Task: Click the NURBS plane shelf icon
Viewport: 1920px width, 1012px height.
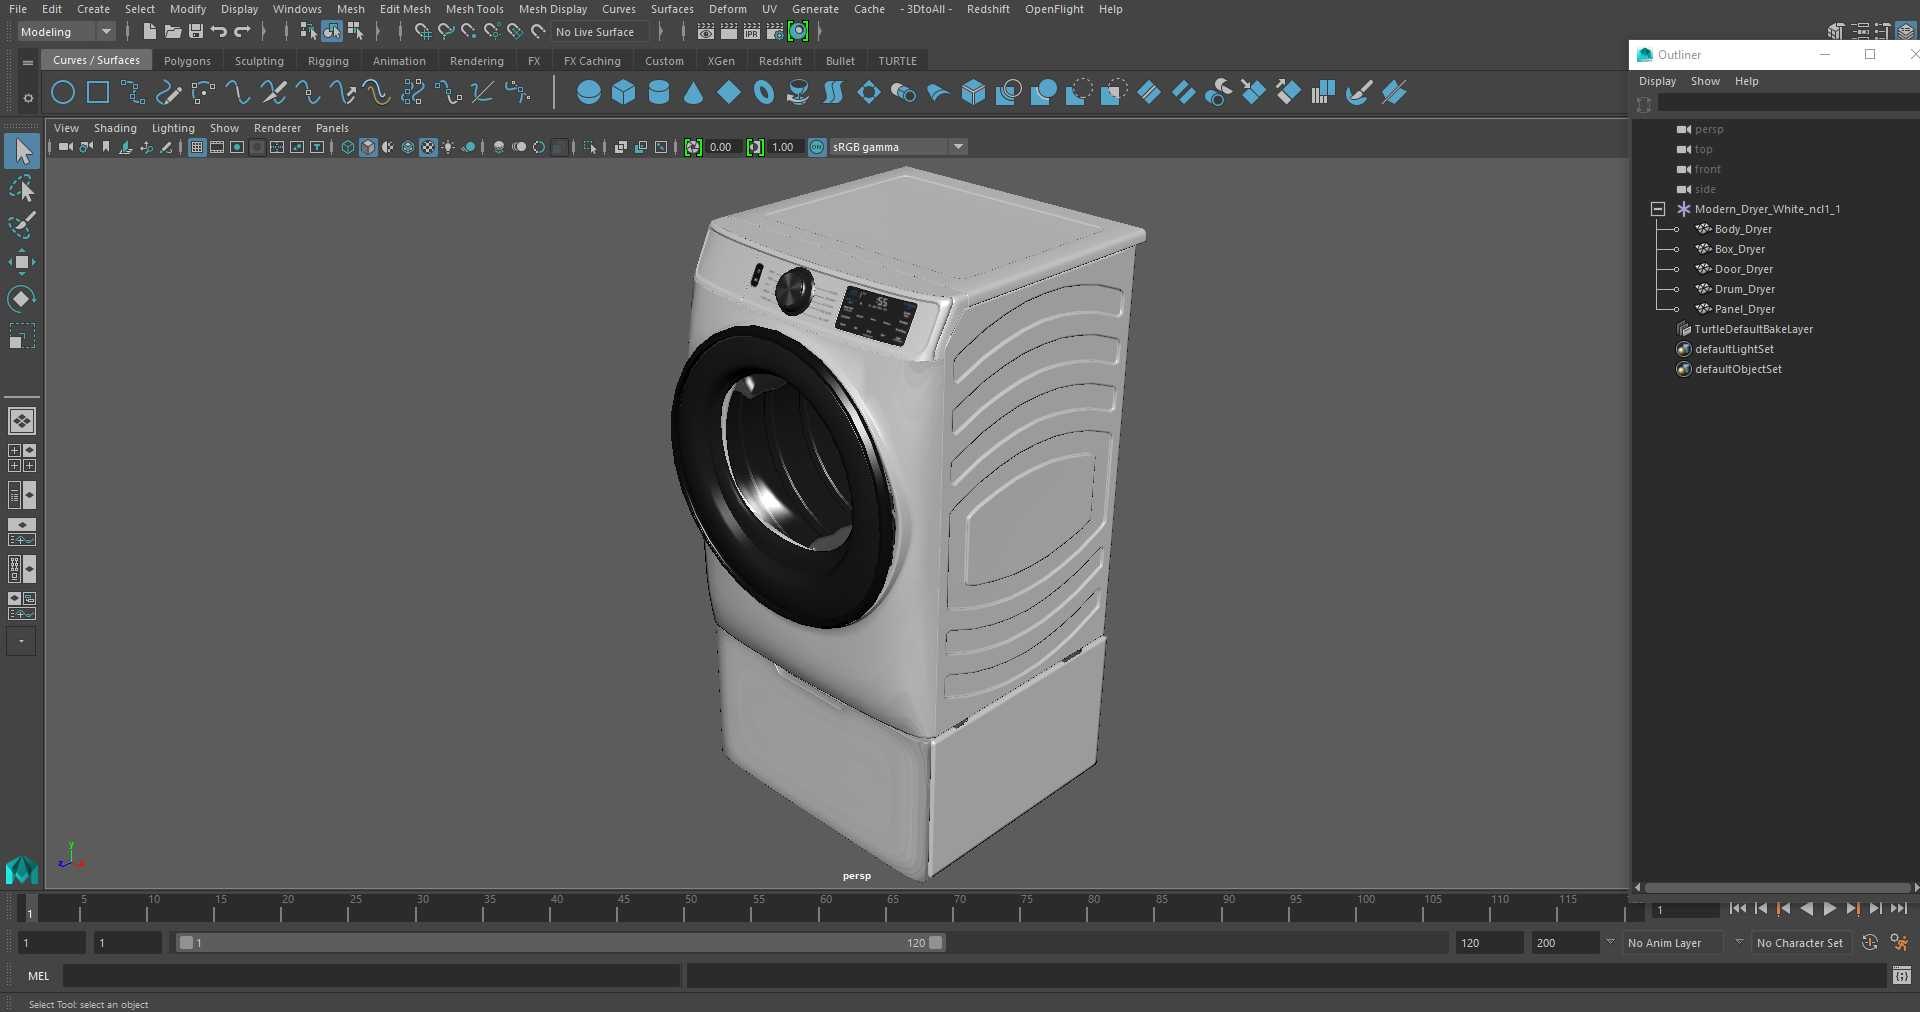Action: click(x=729, y=93)
